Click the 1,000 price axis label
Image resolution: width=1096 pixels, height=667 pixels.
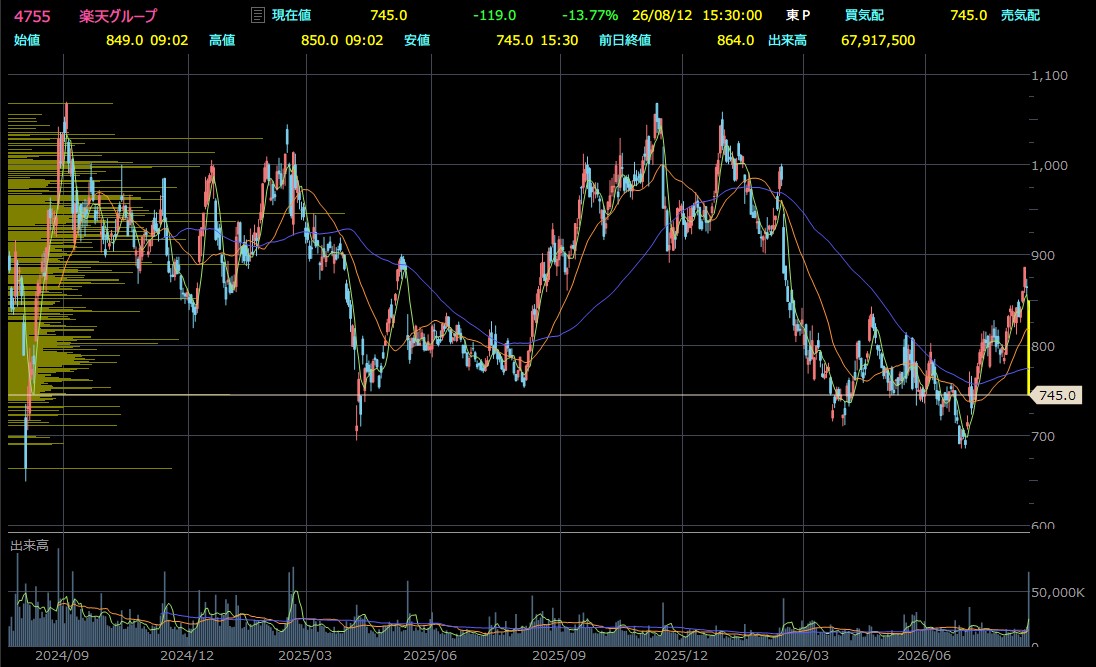pos(1049,166)
